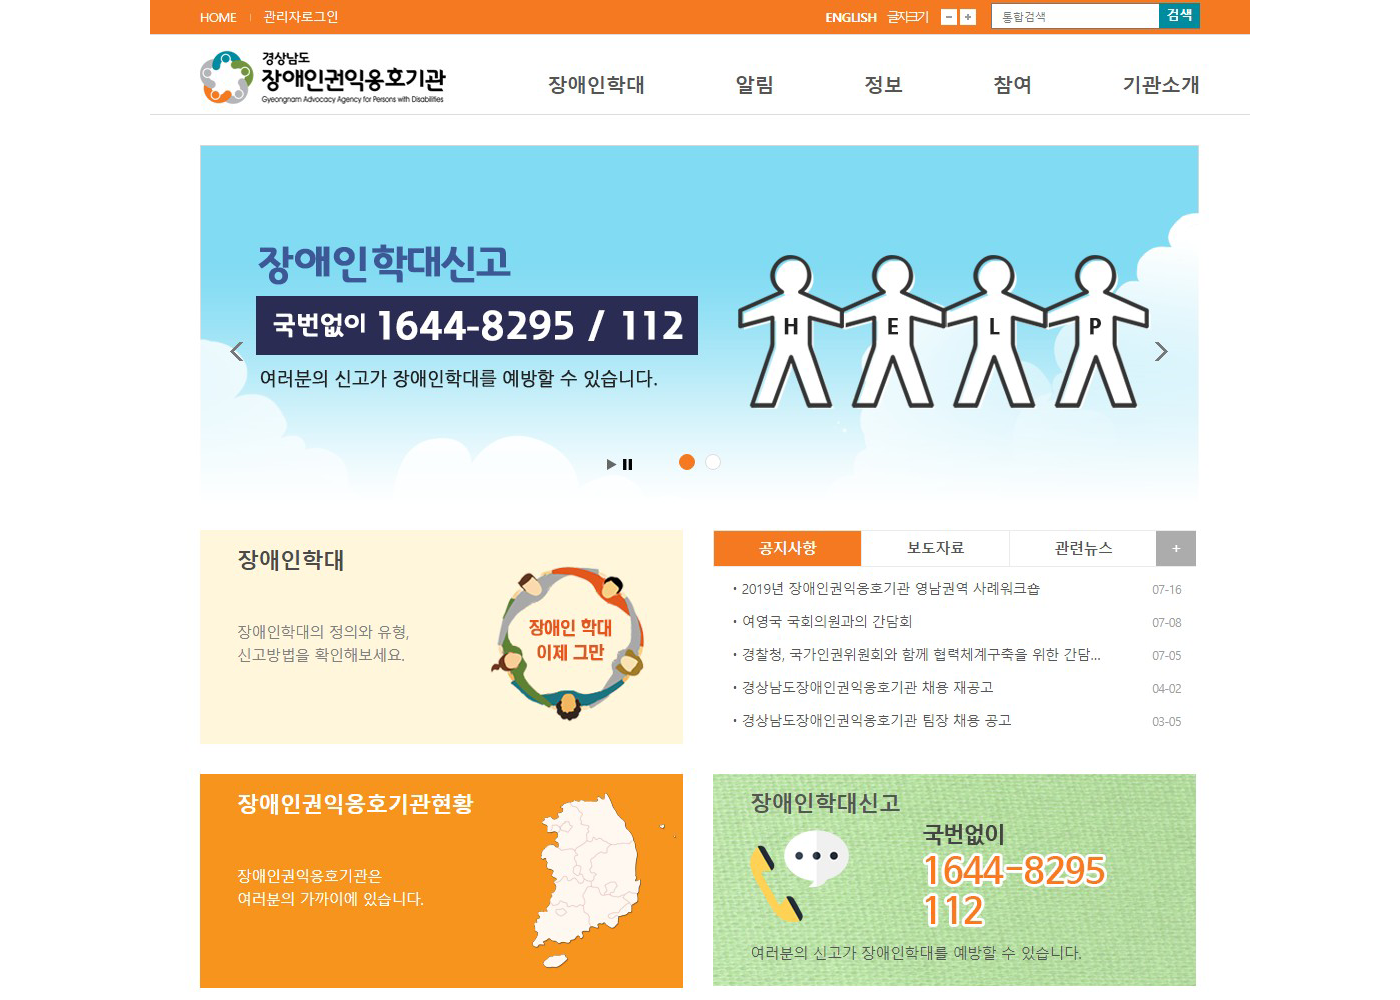Image resolution: width=1400 pixels, height=1000 pixels.
Task: Select the first orange slide indicator
Action: (x=687, y=462)
